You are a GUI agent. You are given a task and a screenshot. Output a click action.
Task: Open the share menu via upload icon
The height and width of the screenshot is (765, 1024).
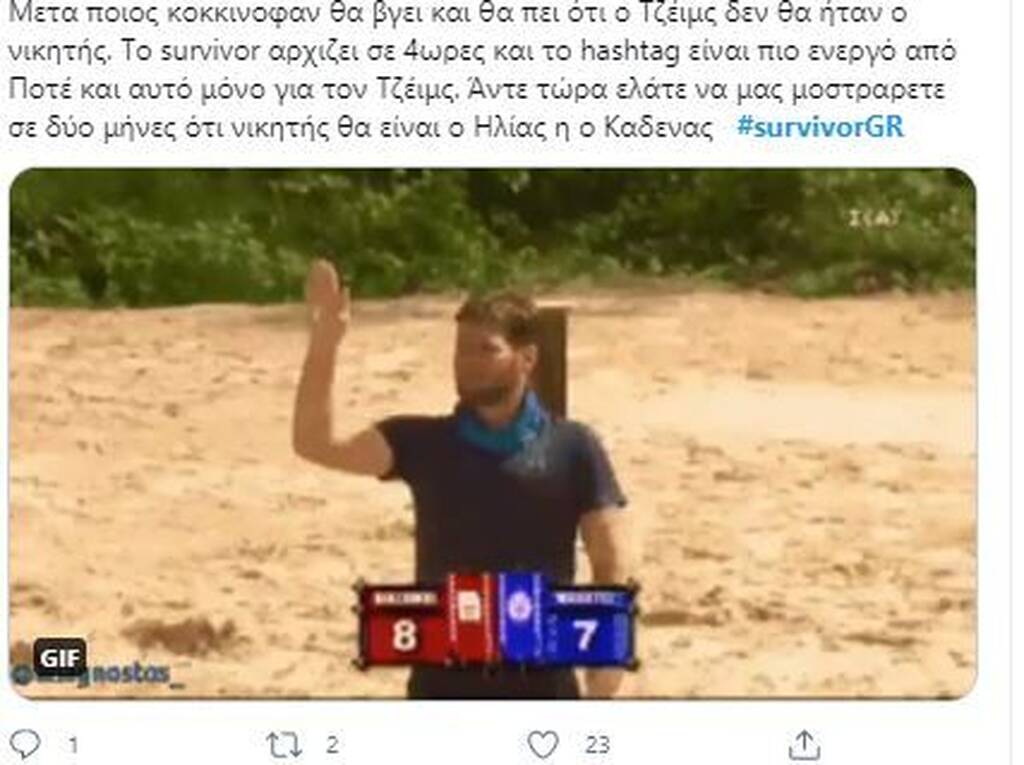(805, 745)
